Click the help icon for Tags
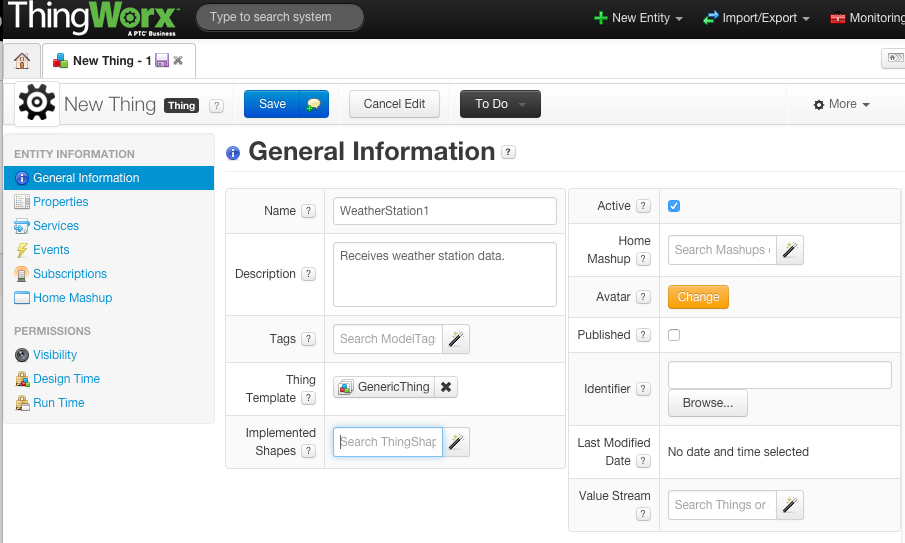The height and width of the screenshot is (543, 905). pyautogui.click(x=309, y=339)
